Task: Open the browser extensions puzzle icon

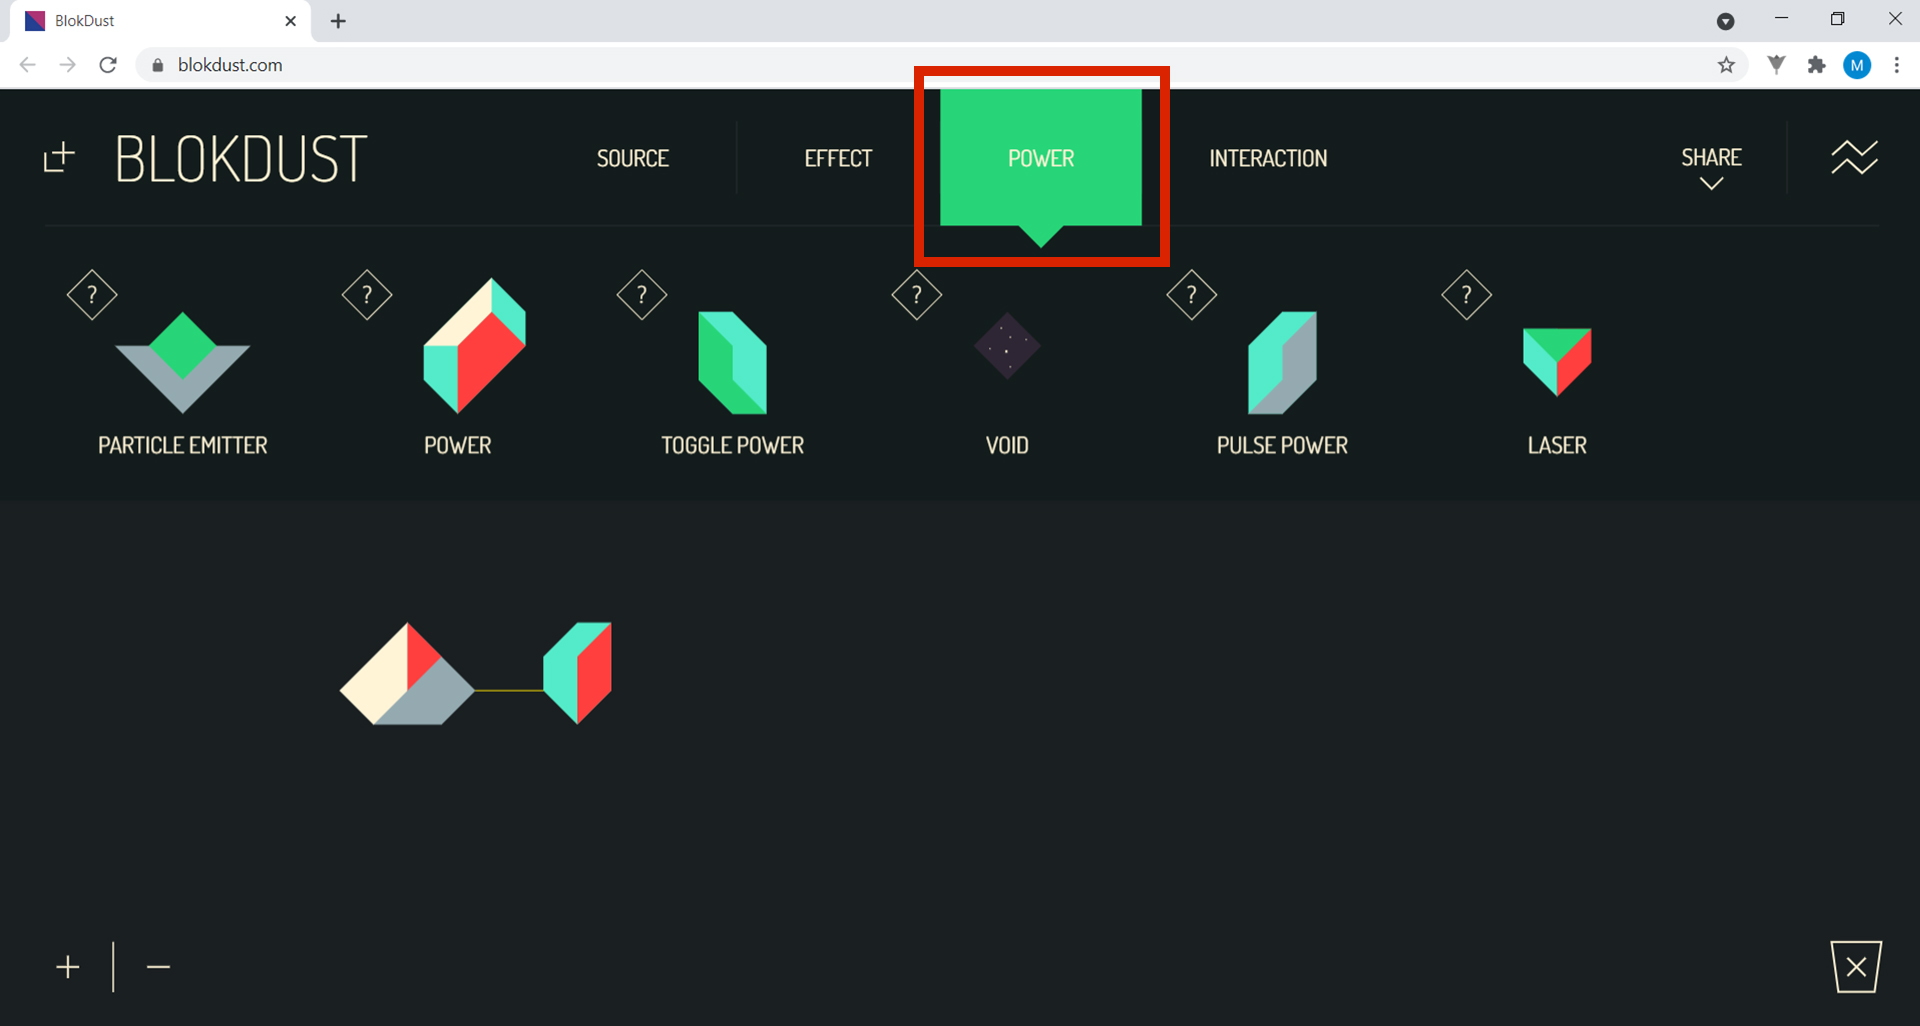Action: tap(1816, 65)
